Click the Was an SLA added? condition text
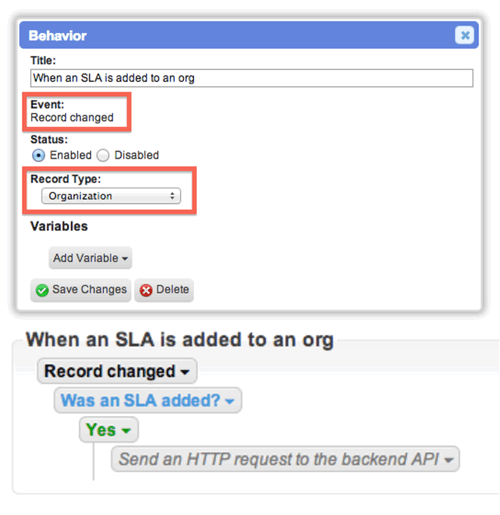Image resolution: width=500 pixels, height=515 pixels. coord(140,400)
